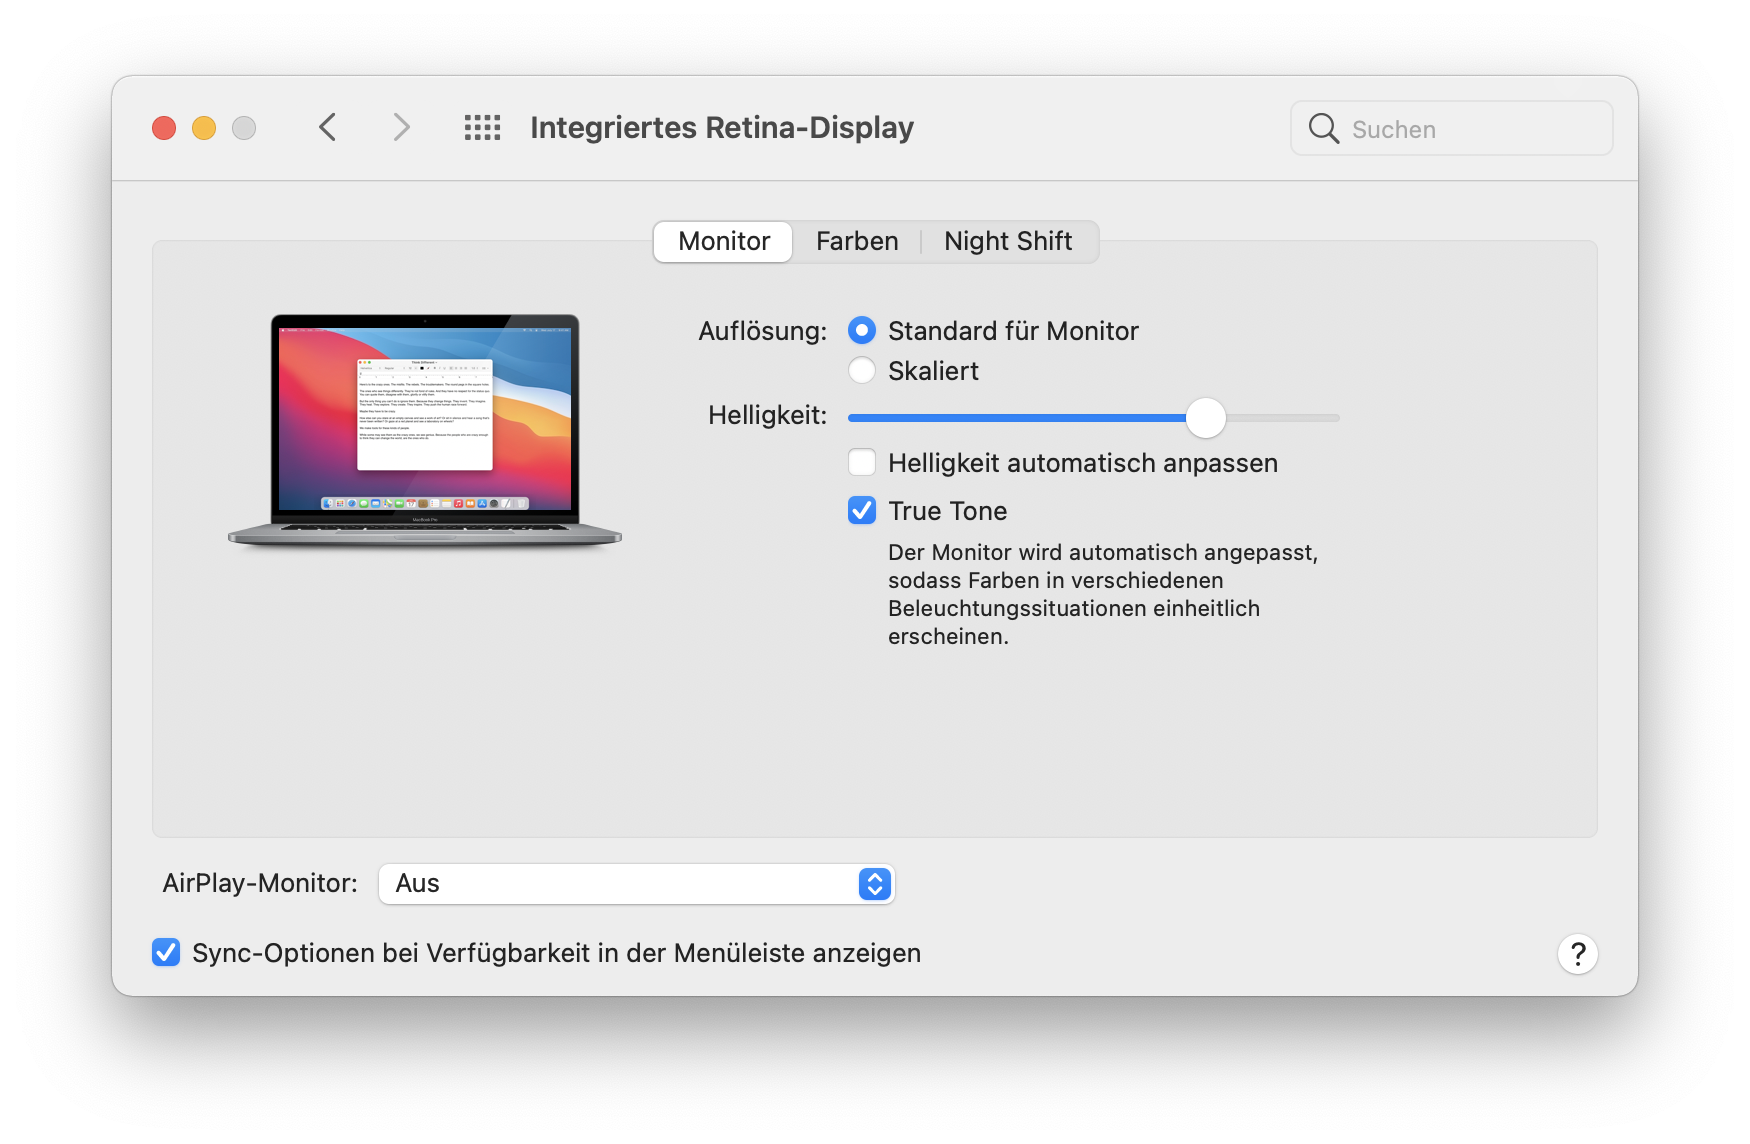1750x1144 pixels.
Task: Open the Night Shift tab
Action: click(1008, 242)
